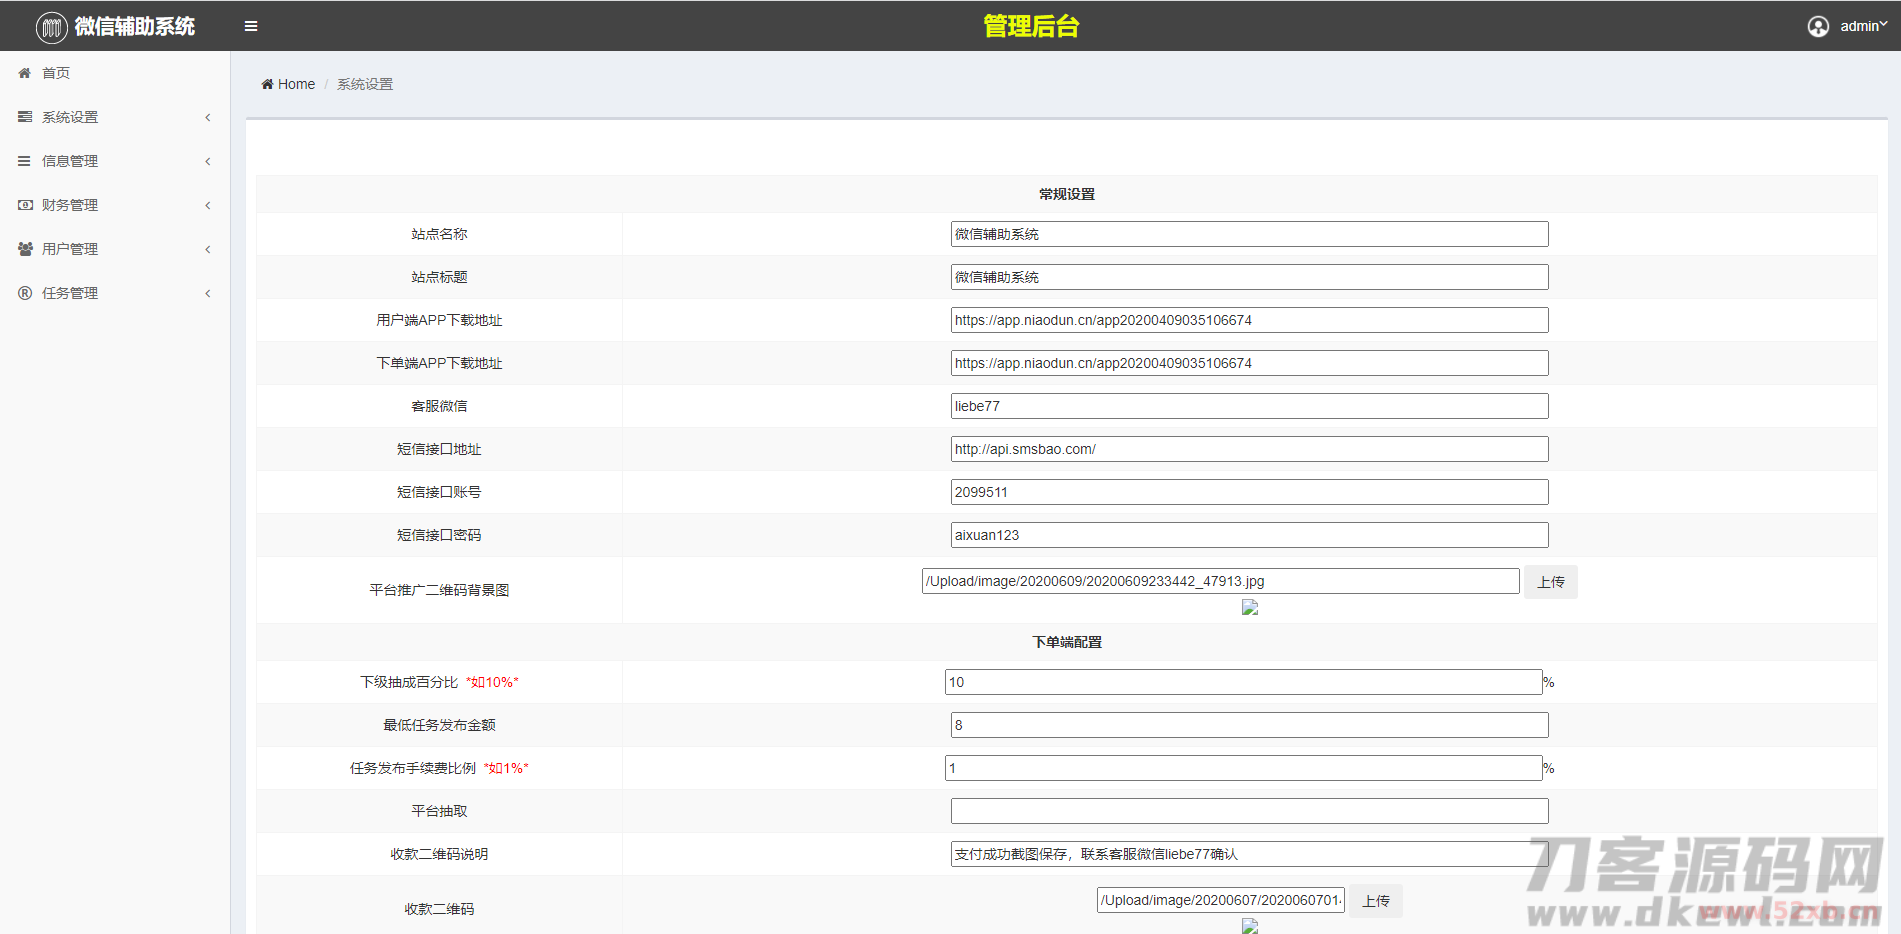Click the system logo in the header
Image resolution: width=1901 pixels, height=934 pixels.
tap(52, 27)
